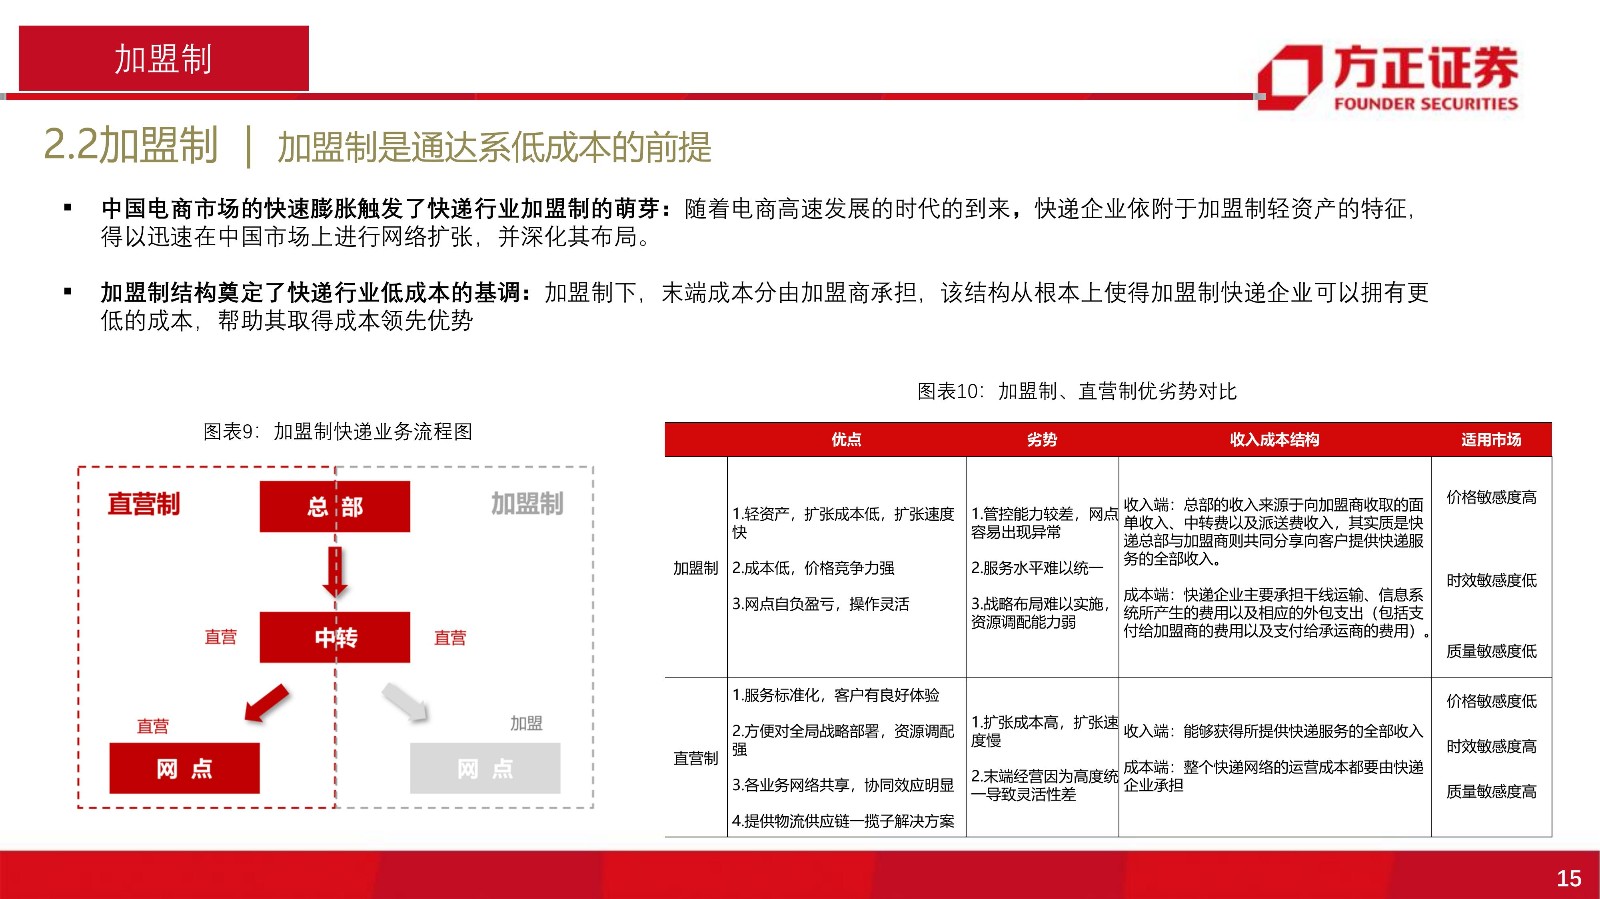1600x899 pixels.
Task: Click the 图表9 flowchart caption
Action: coord(338,431)
